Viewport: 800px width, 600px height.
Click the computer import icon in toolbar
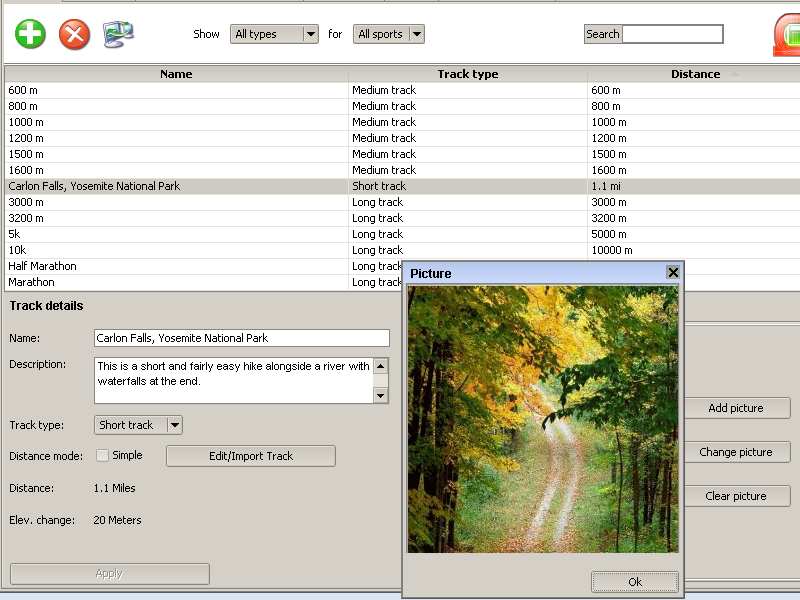[118, 34]
